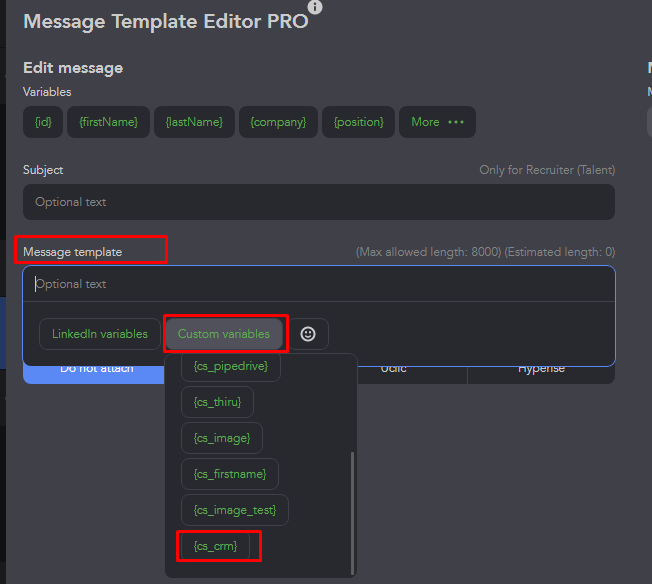Click the custom variables list scrollbar
This screenshot has height=584, width=652.
351,510
